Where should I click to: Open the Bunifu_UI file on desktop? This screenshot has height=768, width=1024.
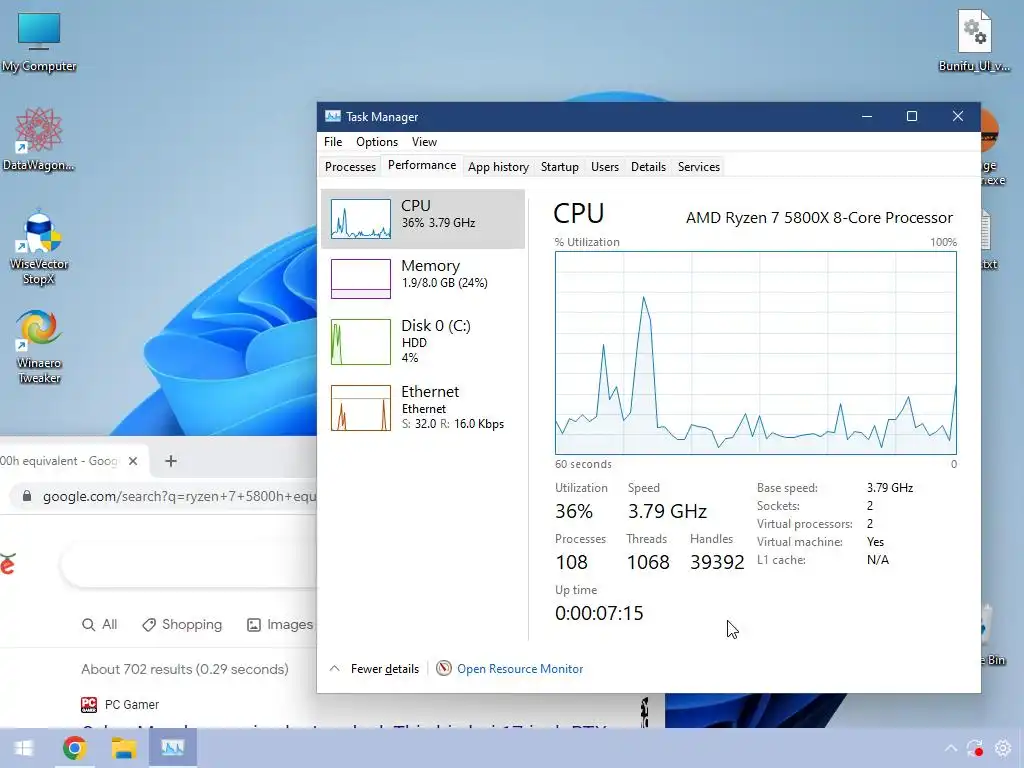pos(974,40)
